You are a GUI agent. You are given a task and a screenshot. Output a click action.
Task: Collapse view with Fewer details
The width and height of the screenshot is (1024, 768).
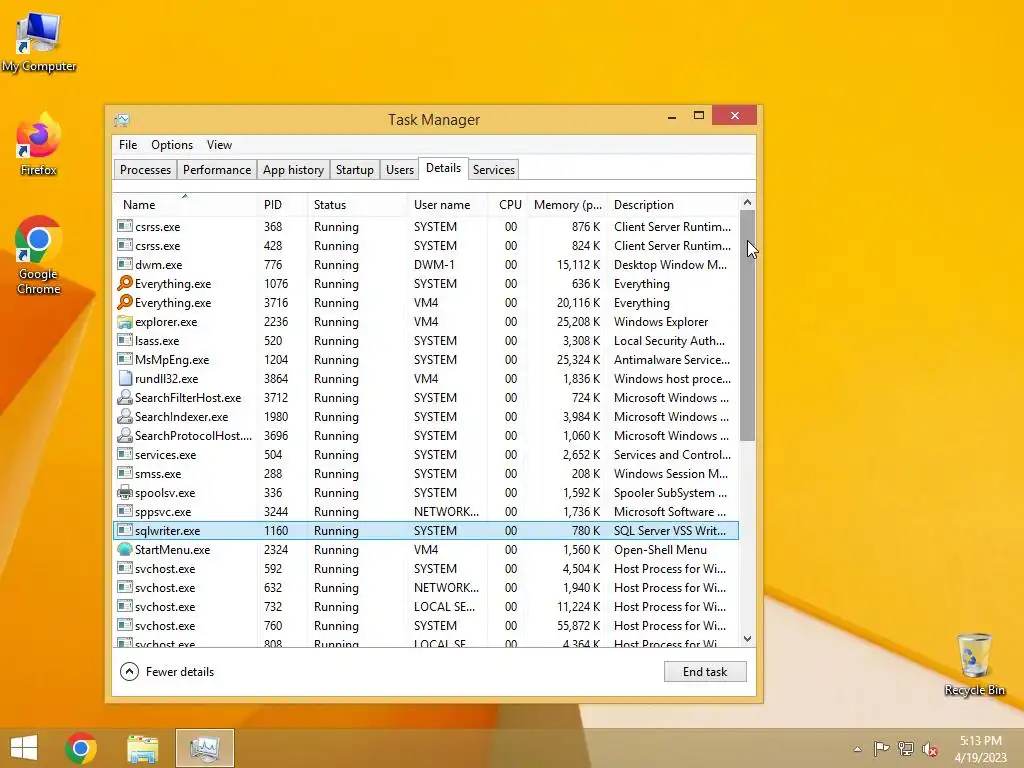pos(167,671)
